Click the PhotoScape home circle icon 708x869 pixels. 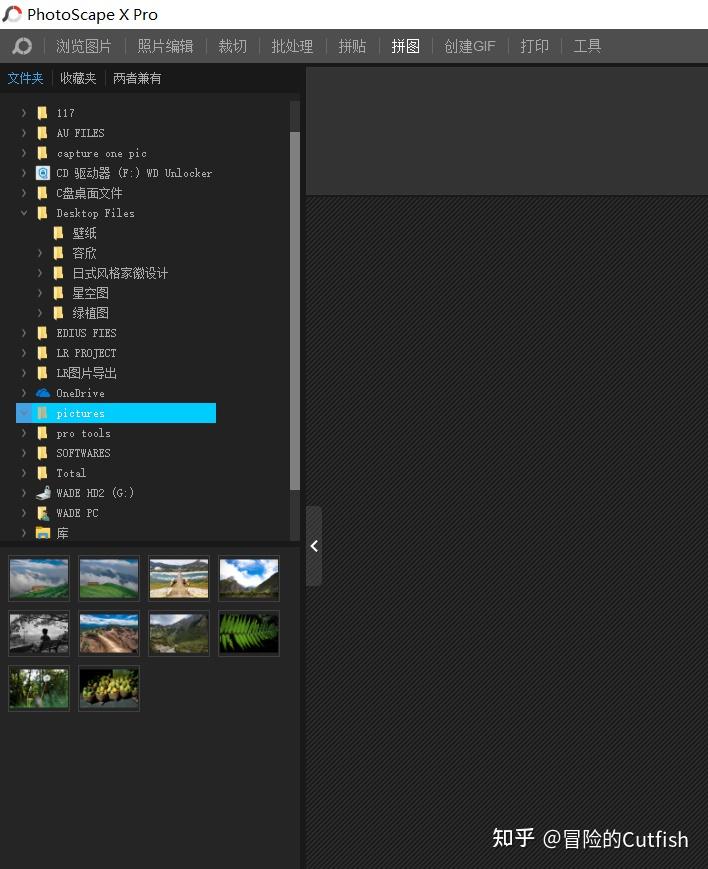[22, 46]
